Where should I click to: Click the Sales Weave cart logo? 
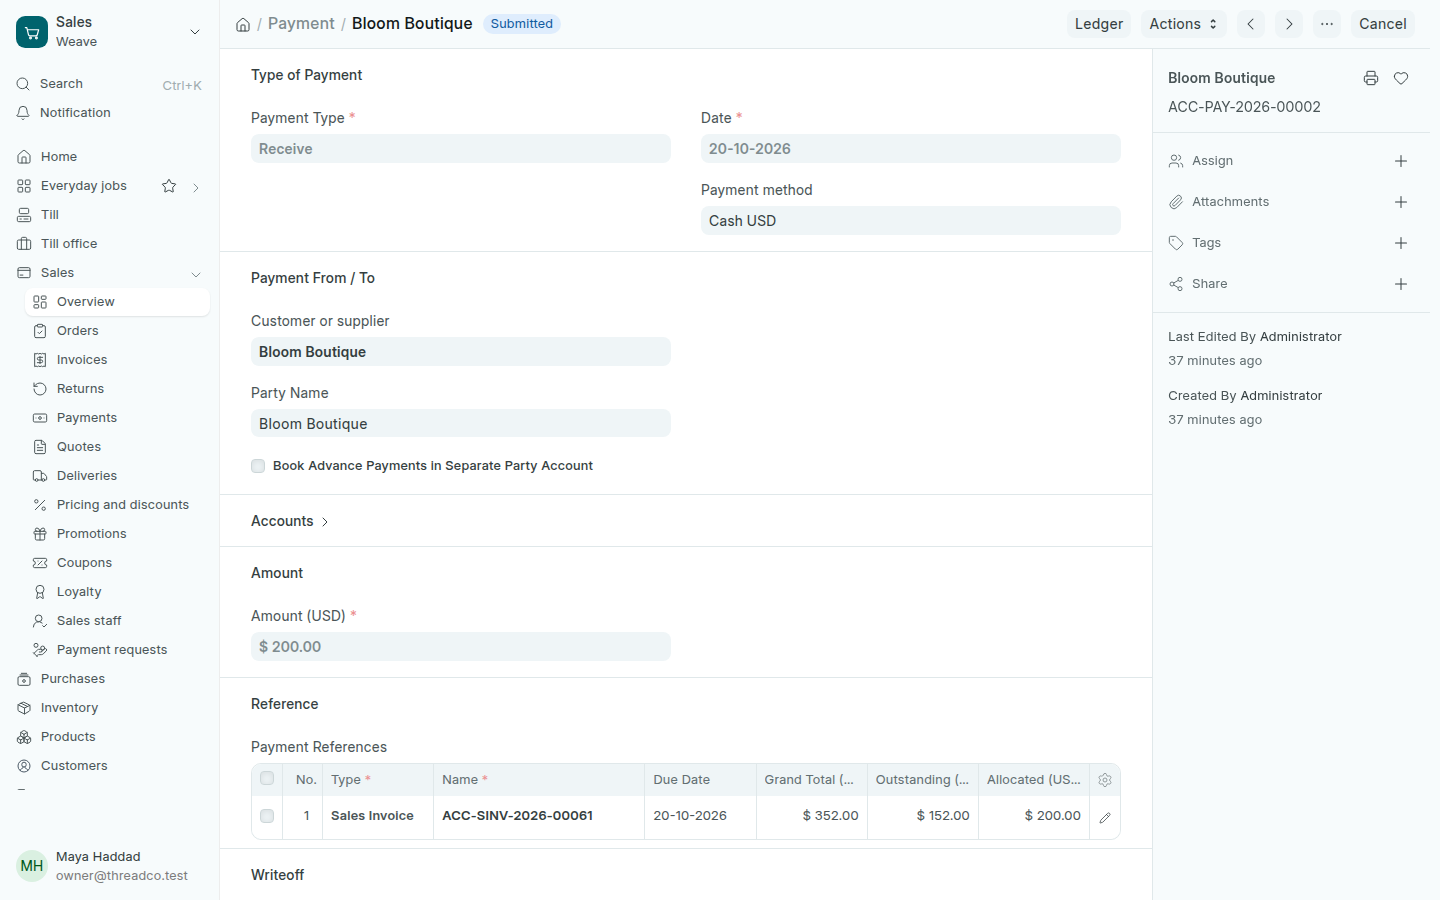point(32,32)
